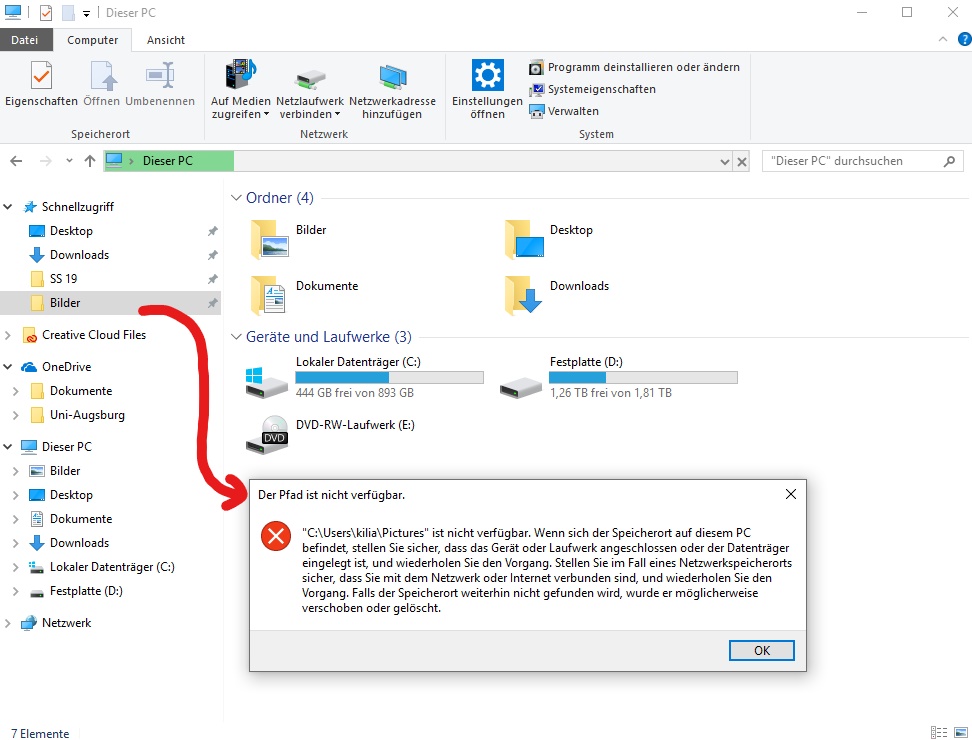Viewport: 972px width, 740px height.
Task: Collapse the Dieser PC tree node
Action: tap(7, 447)
